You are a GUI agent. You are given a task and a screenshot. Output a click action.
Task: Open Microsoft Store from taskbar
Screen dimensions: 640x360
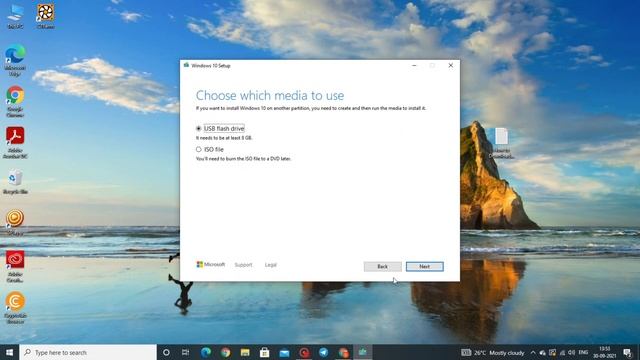264,352
